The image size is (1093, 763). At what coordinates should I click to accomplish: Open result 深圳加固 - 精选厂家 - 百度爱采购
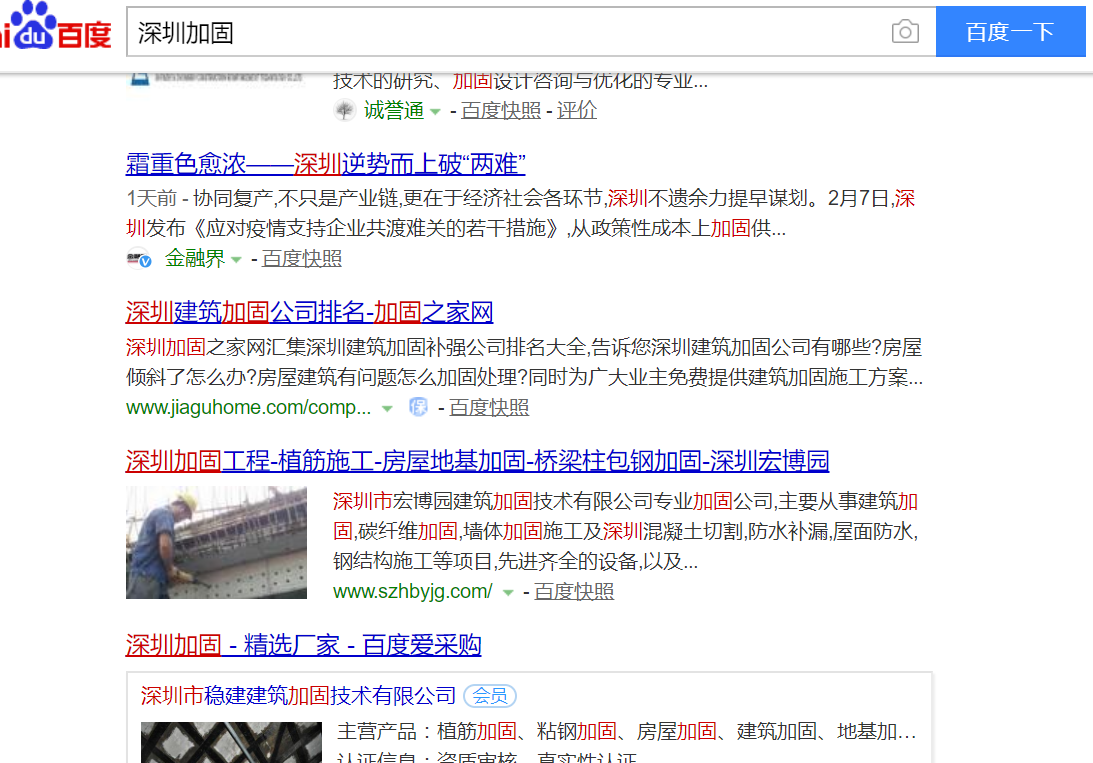tap(303, 645)
